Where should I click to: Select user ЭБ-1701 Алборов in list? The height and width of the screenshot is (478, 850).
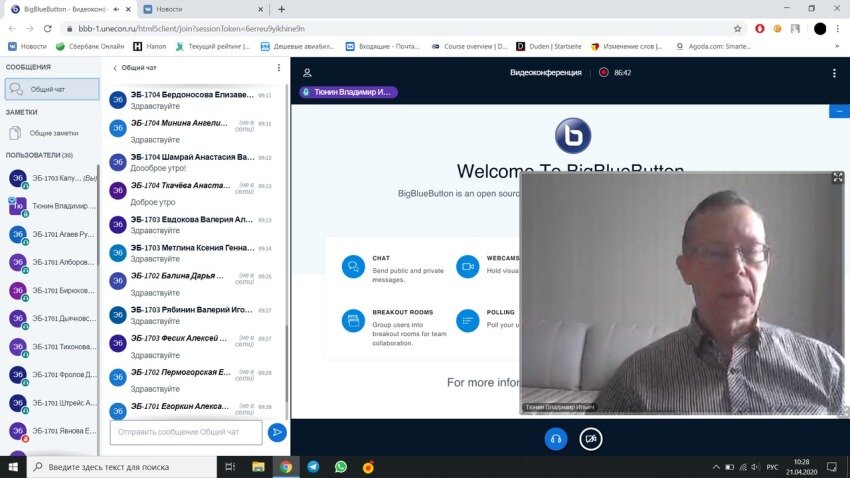pos(51,262)
